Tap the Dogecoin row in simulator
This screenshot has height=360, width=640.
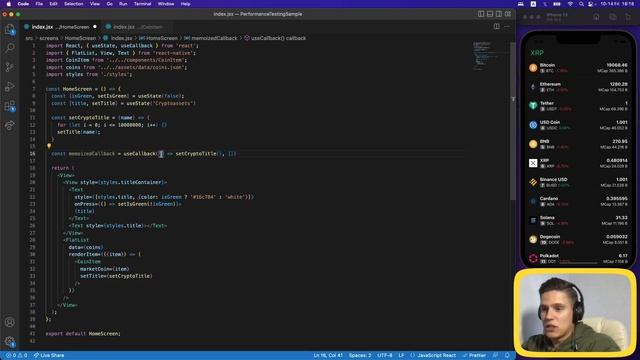578,239
